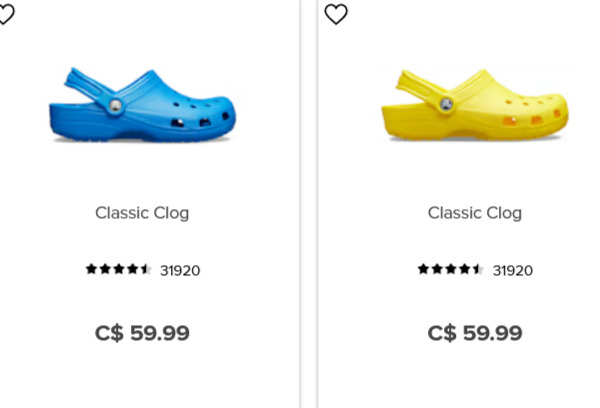
Task: Click the silver rivet on the yellow clog
Action: click(x=446, y=104)
